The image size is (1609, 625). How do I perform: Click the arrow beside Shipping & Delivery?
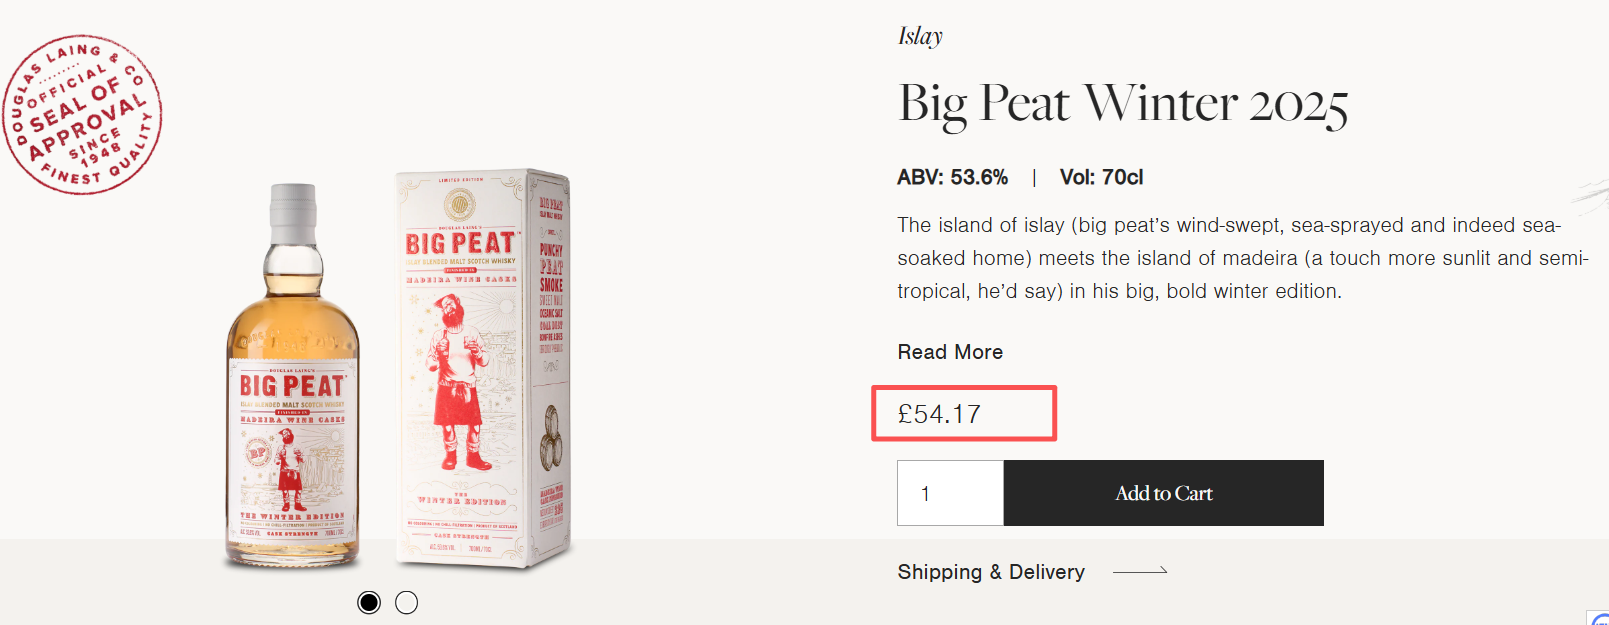pyautogui.click(x=1140, y=571)
